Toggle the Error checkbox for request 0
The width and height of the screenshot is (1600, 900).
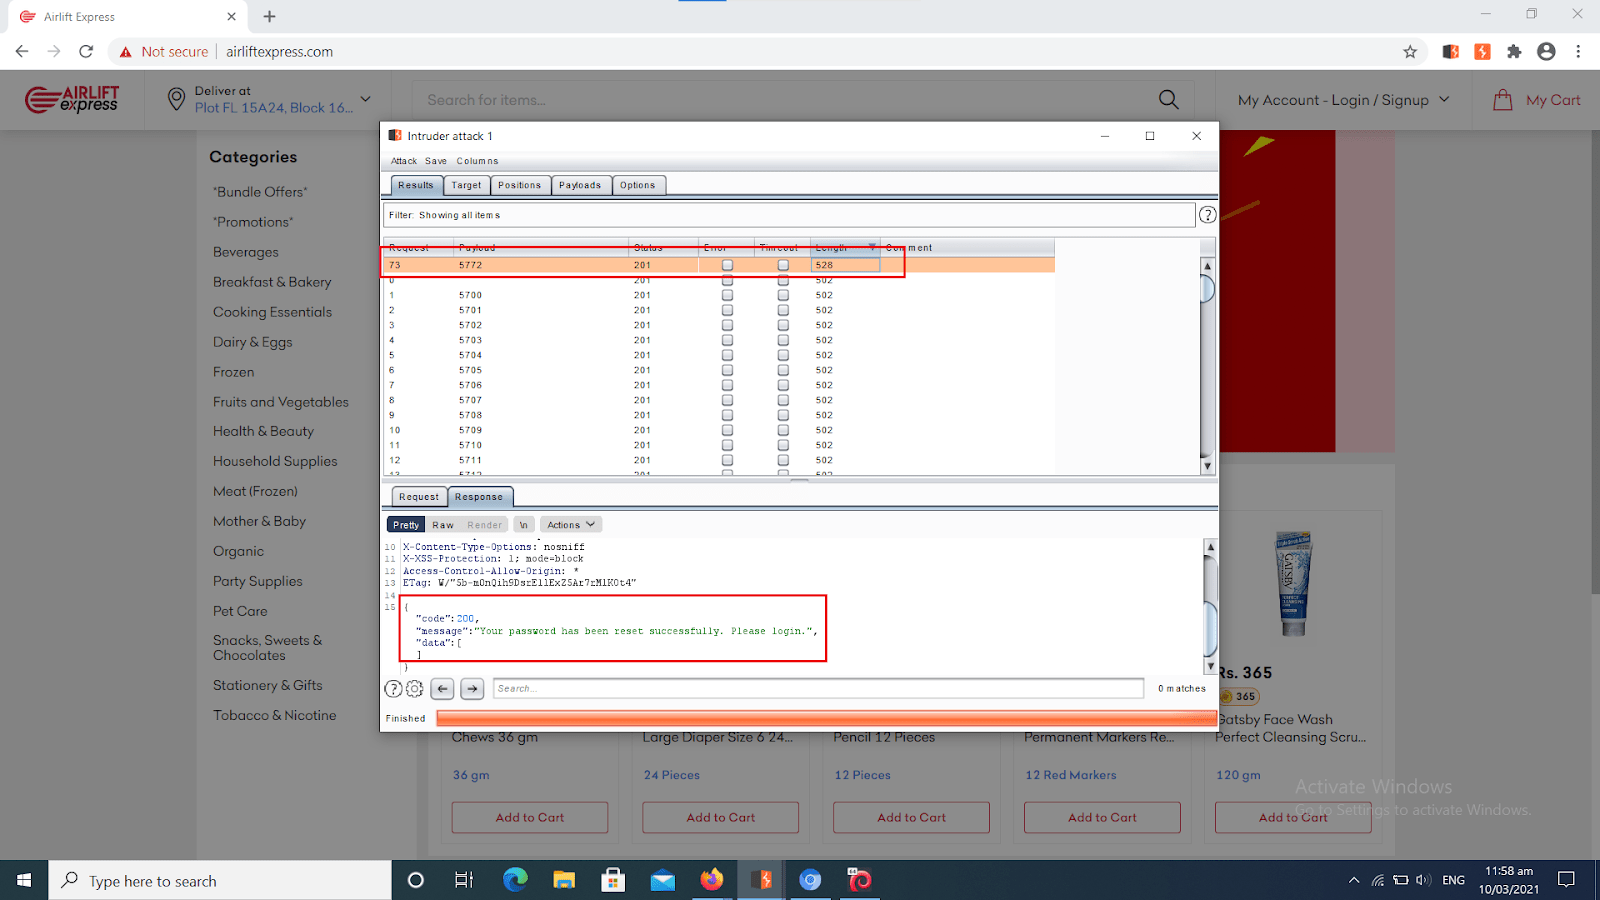coord(727,280)
